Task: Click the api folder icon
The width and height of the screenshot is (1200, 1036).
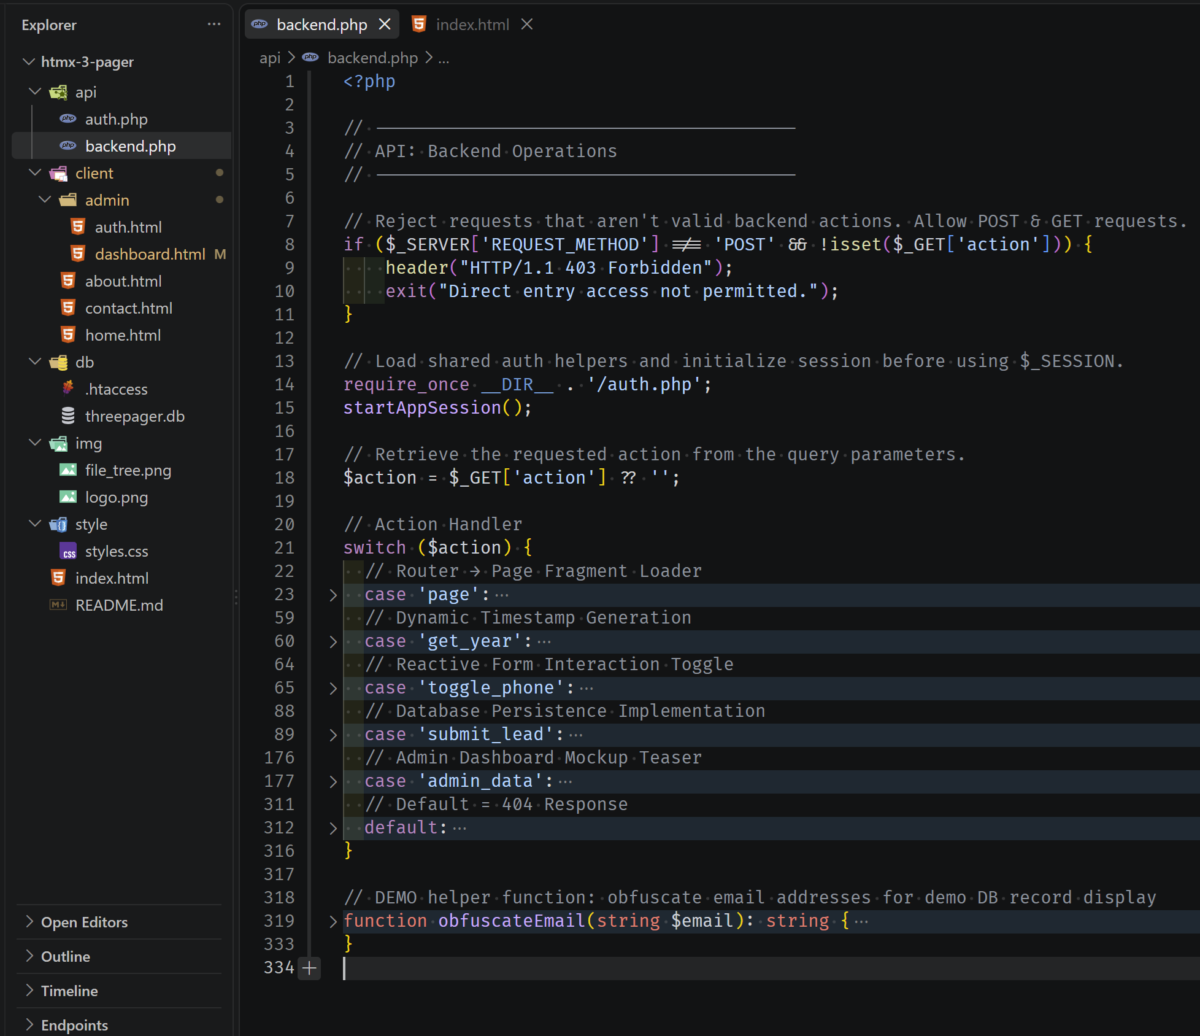Action: [x=59, y=92]
